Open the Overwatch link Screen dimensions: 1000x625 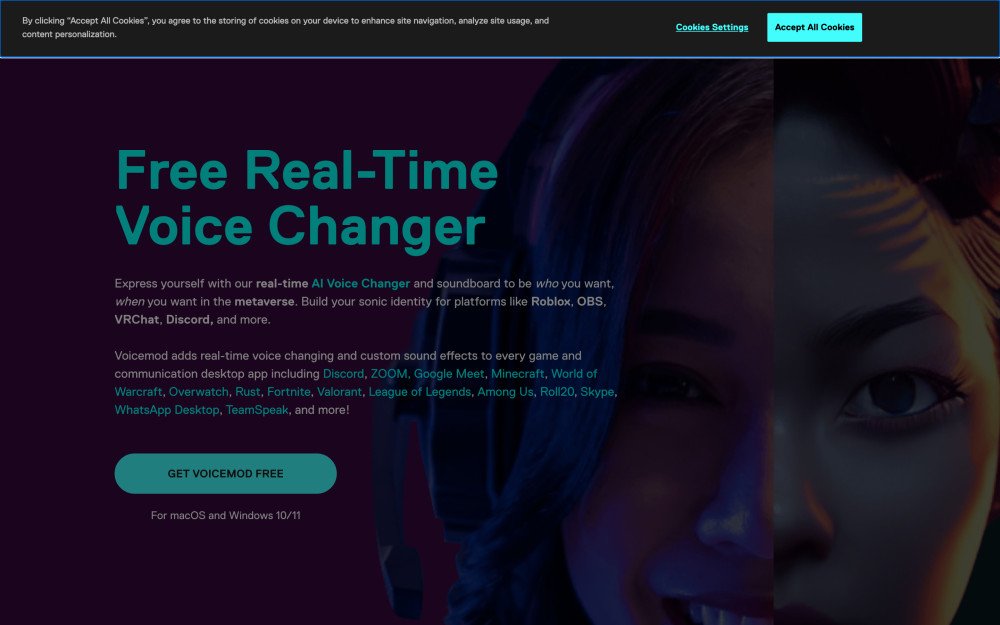tap(198, 392)
